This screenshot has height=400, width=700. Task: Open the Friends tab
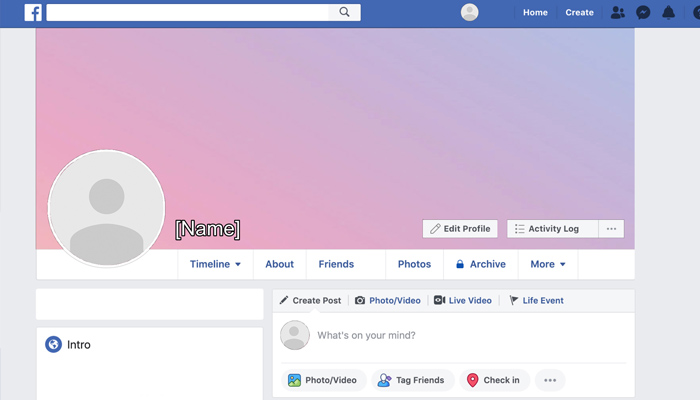tap(336, 264)
